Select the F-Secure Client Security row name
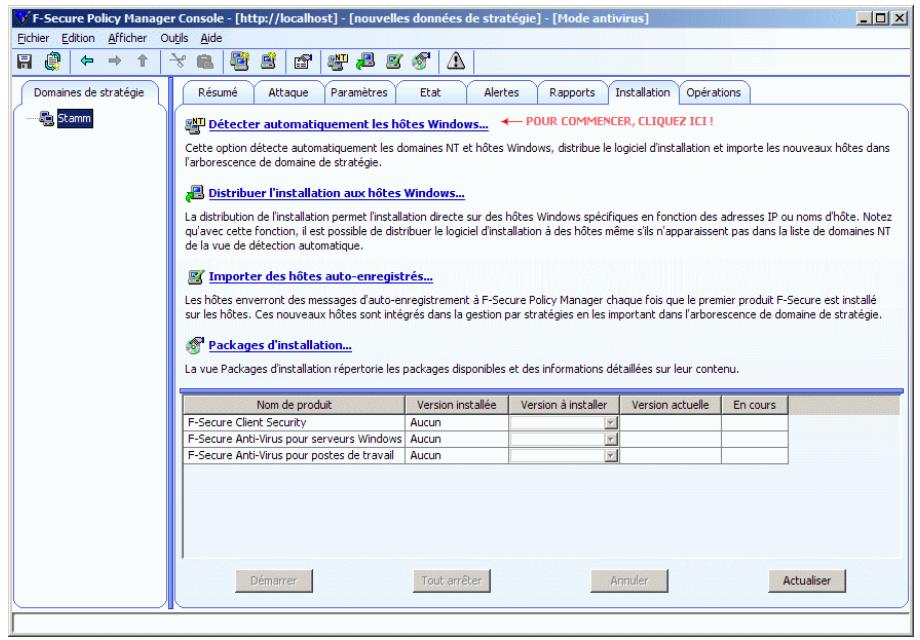Image resolution: width=920 pixels, height=640 pixels. click(x=294, y=422)
